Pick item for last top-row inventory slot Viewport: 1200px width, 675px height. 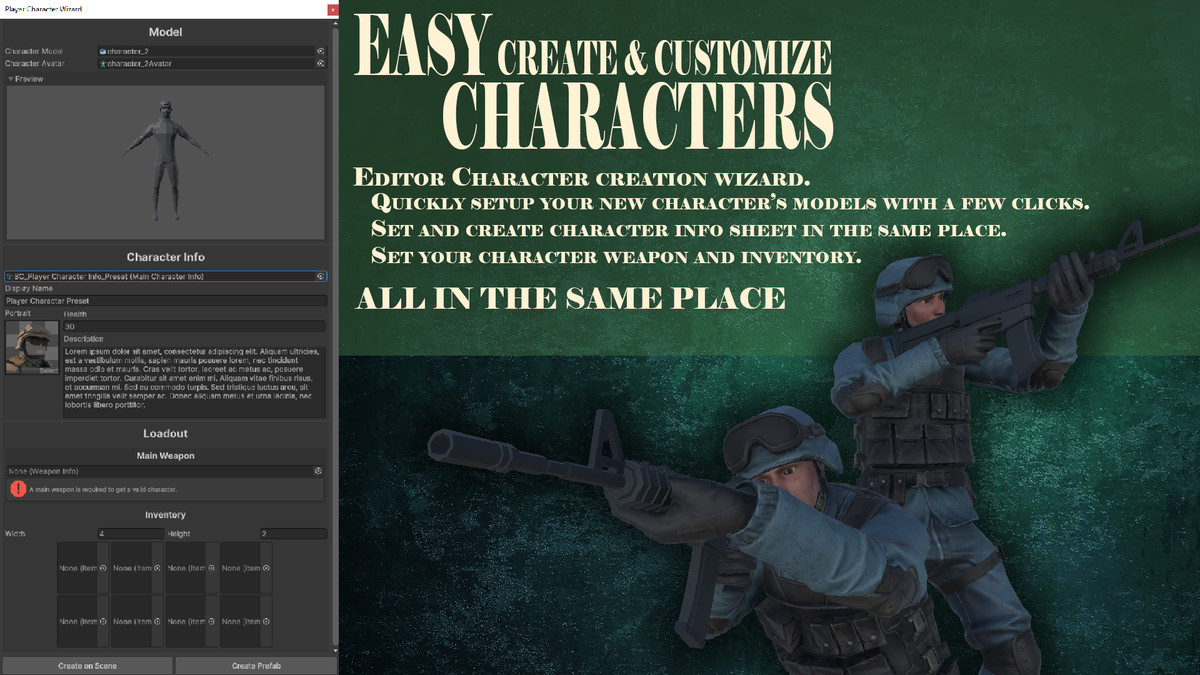pos(265,568)
